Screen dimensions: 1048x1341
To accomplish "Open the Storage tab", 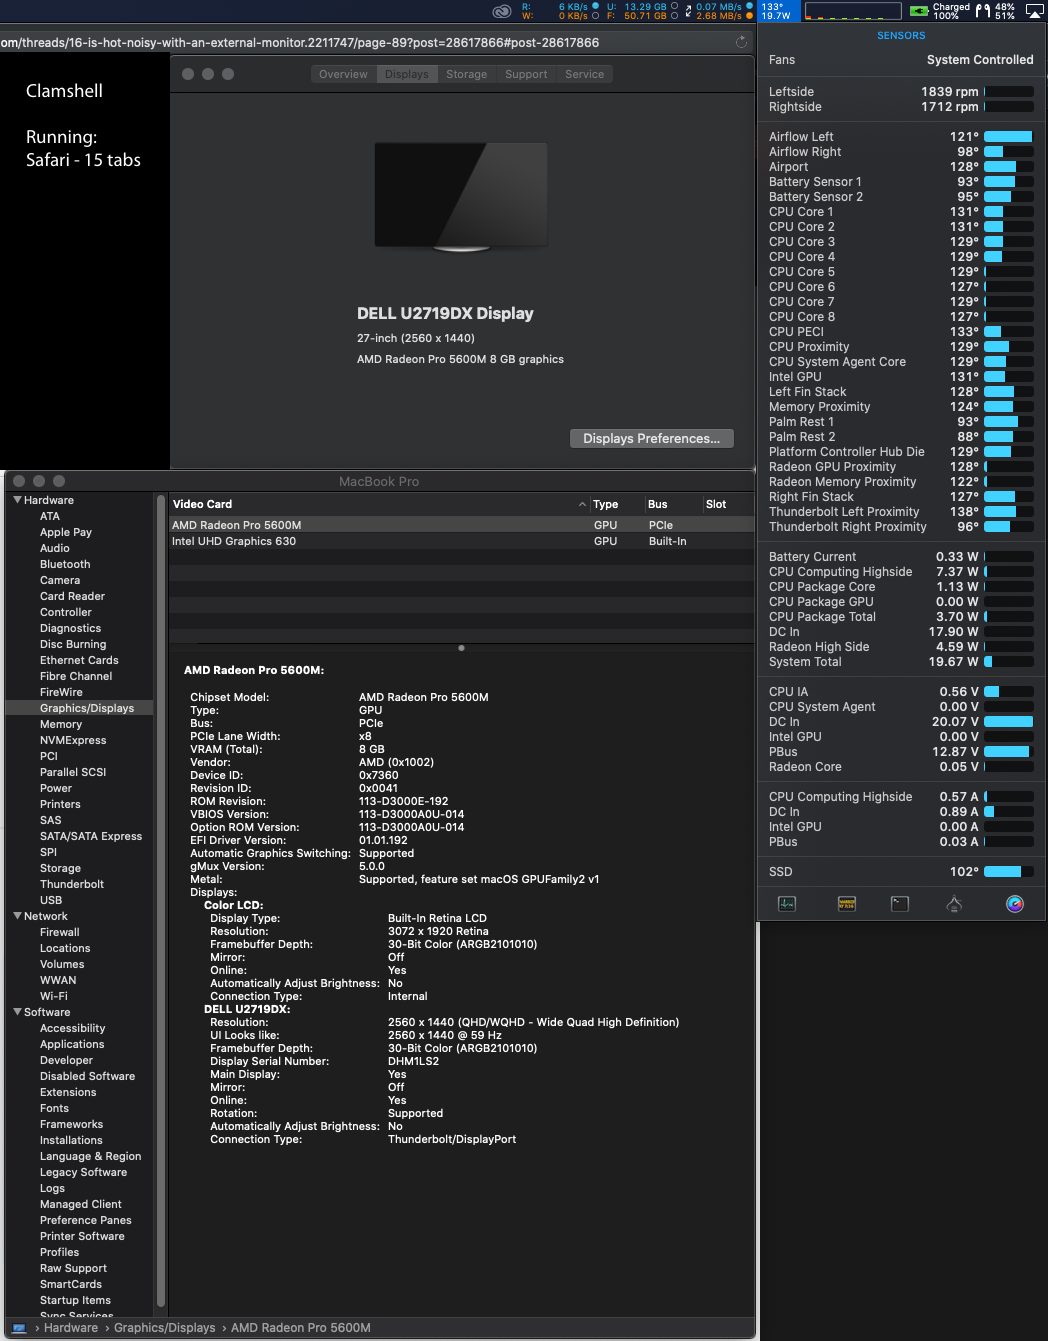I will click(466, 74).
